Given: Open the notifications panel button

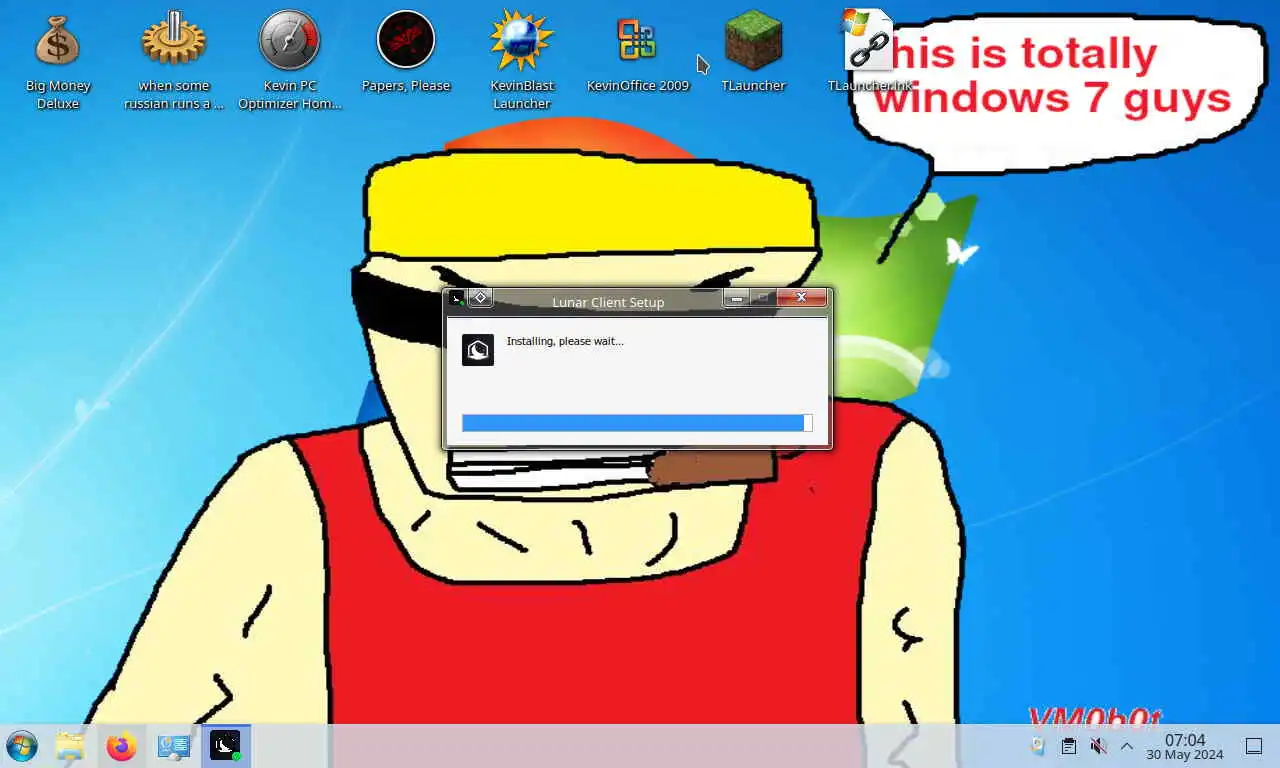Looking at the screenshot, I should (1253, 746).
